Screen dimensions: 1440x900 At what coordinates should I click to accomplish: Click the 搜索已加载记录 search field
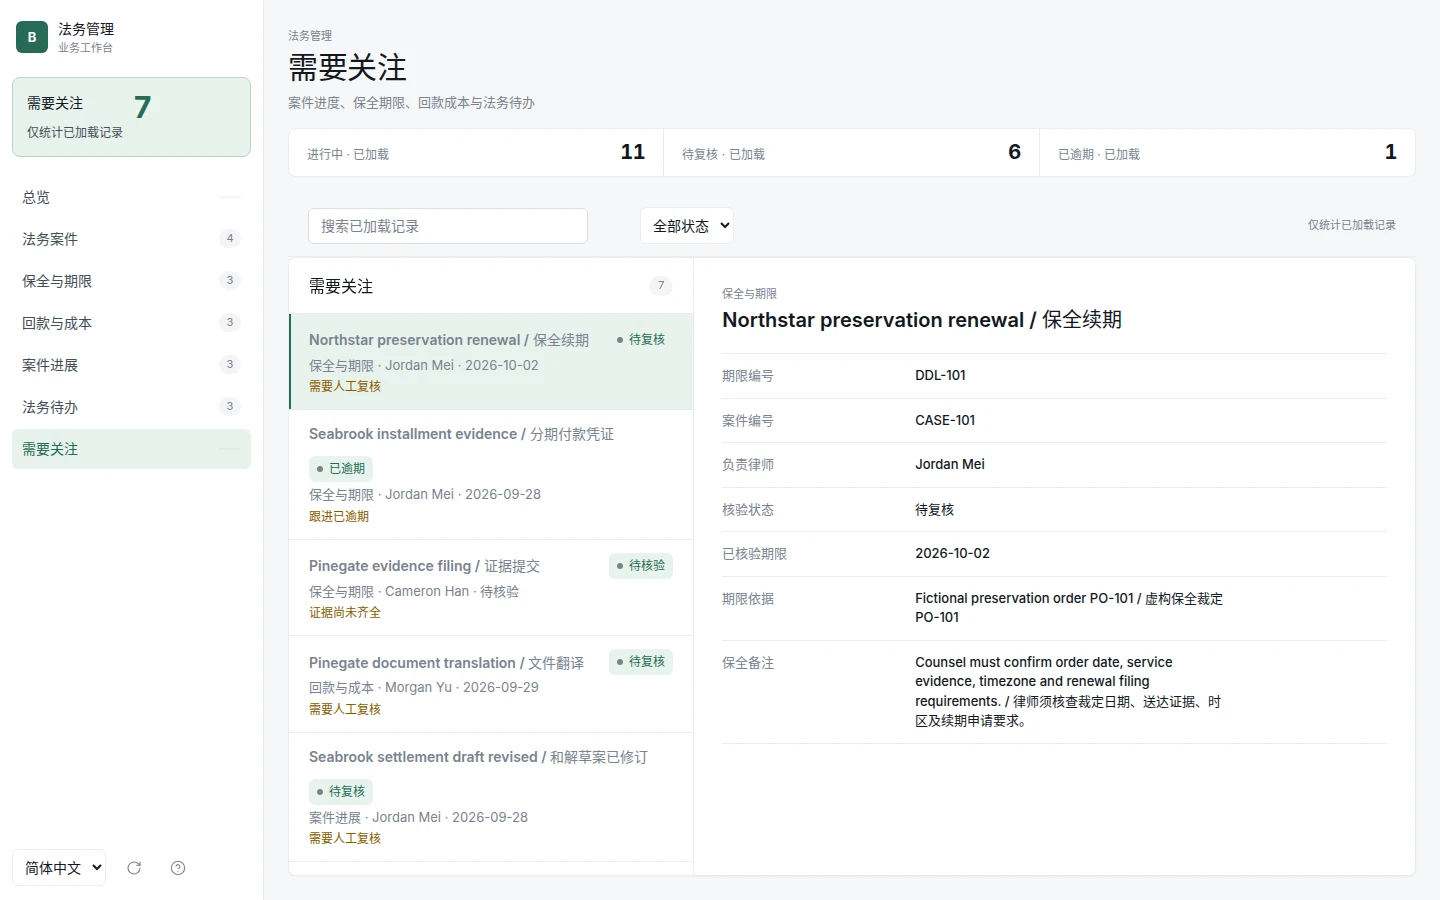pos(448,226)
